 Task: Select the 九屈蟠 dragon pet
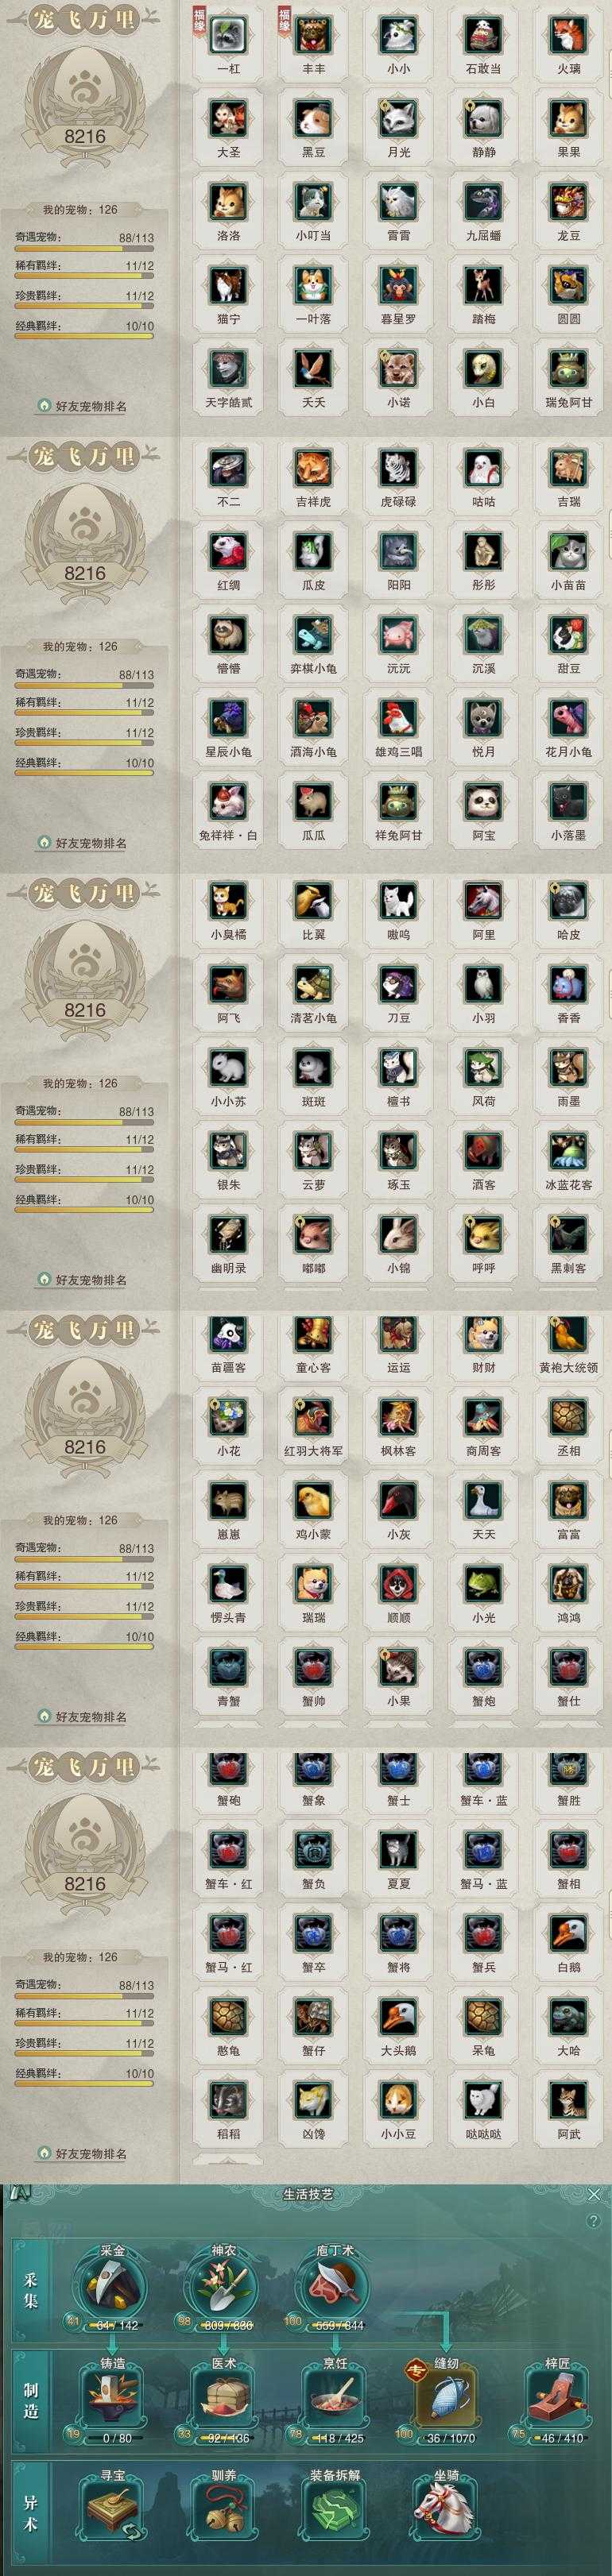pos(483,201)
